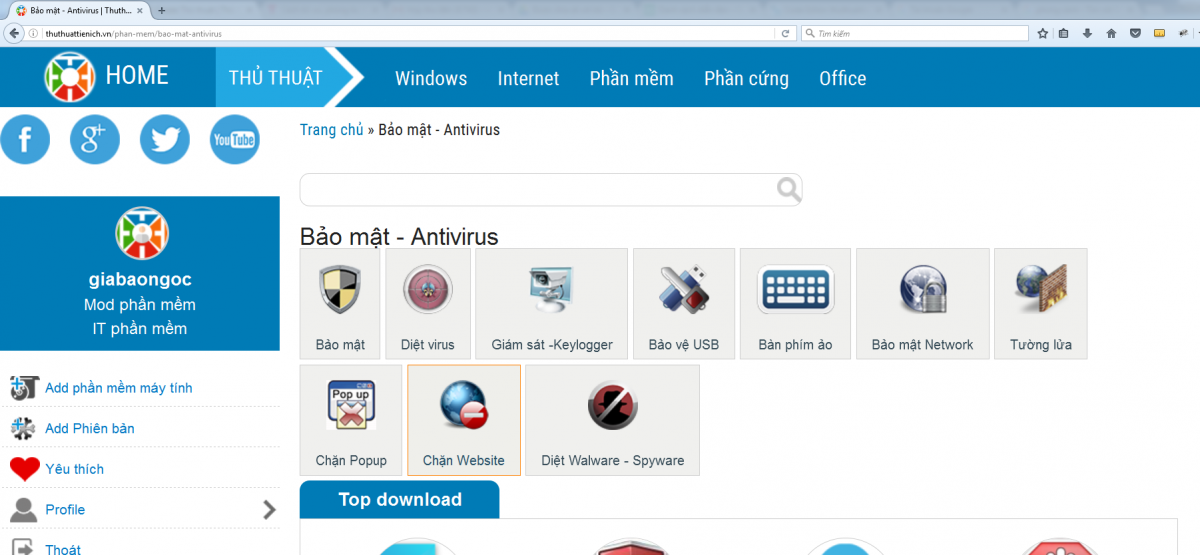Open the Twitter social icon
The height and width of the screenshot is (555, 1200).
point(165,140)
